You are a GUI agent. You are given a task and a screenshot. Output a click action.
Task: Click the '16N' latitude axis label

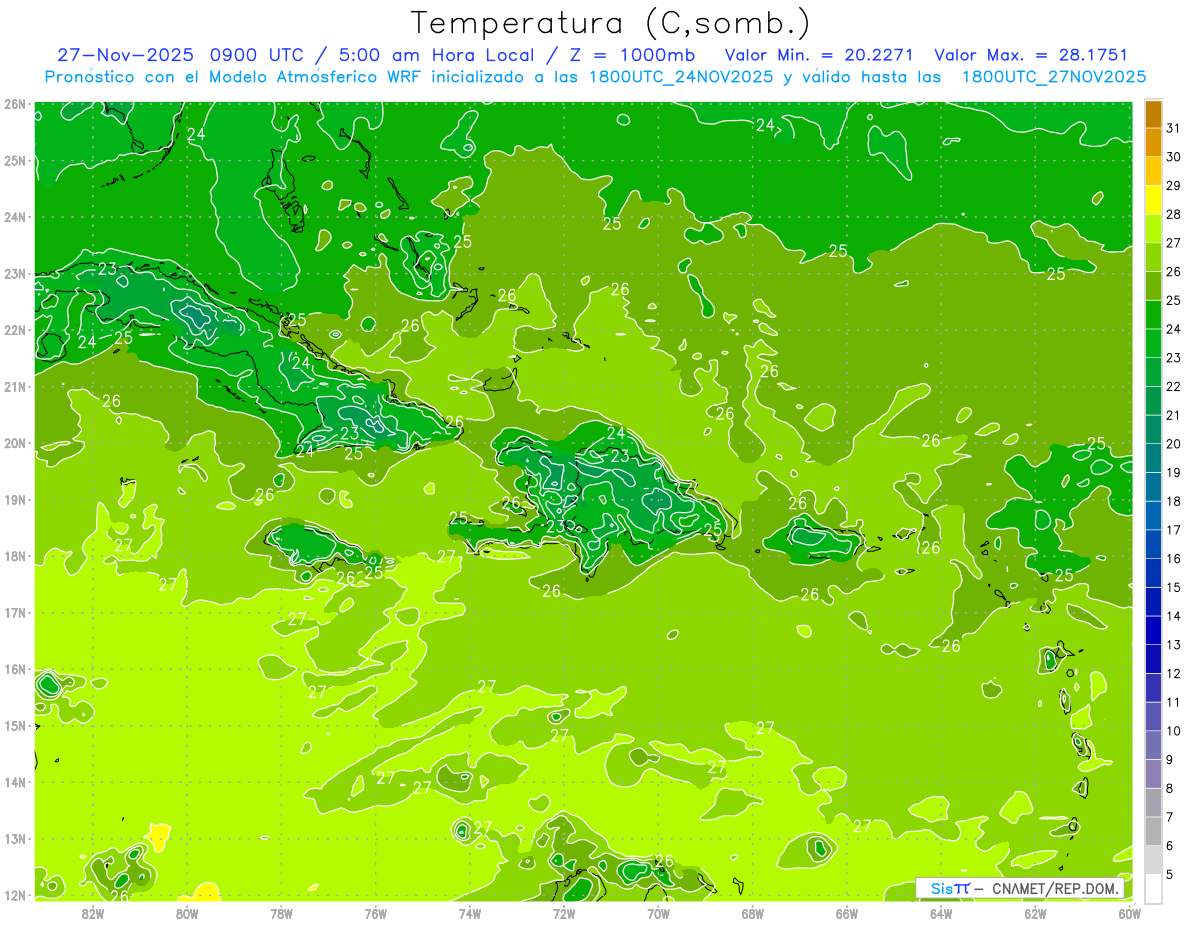14,669
